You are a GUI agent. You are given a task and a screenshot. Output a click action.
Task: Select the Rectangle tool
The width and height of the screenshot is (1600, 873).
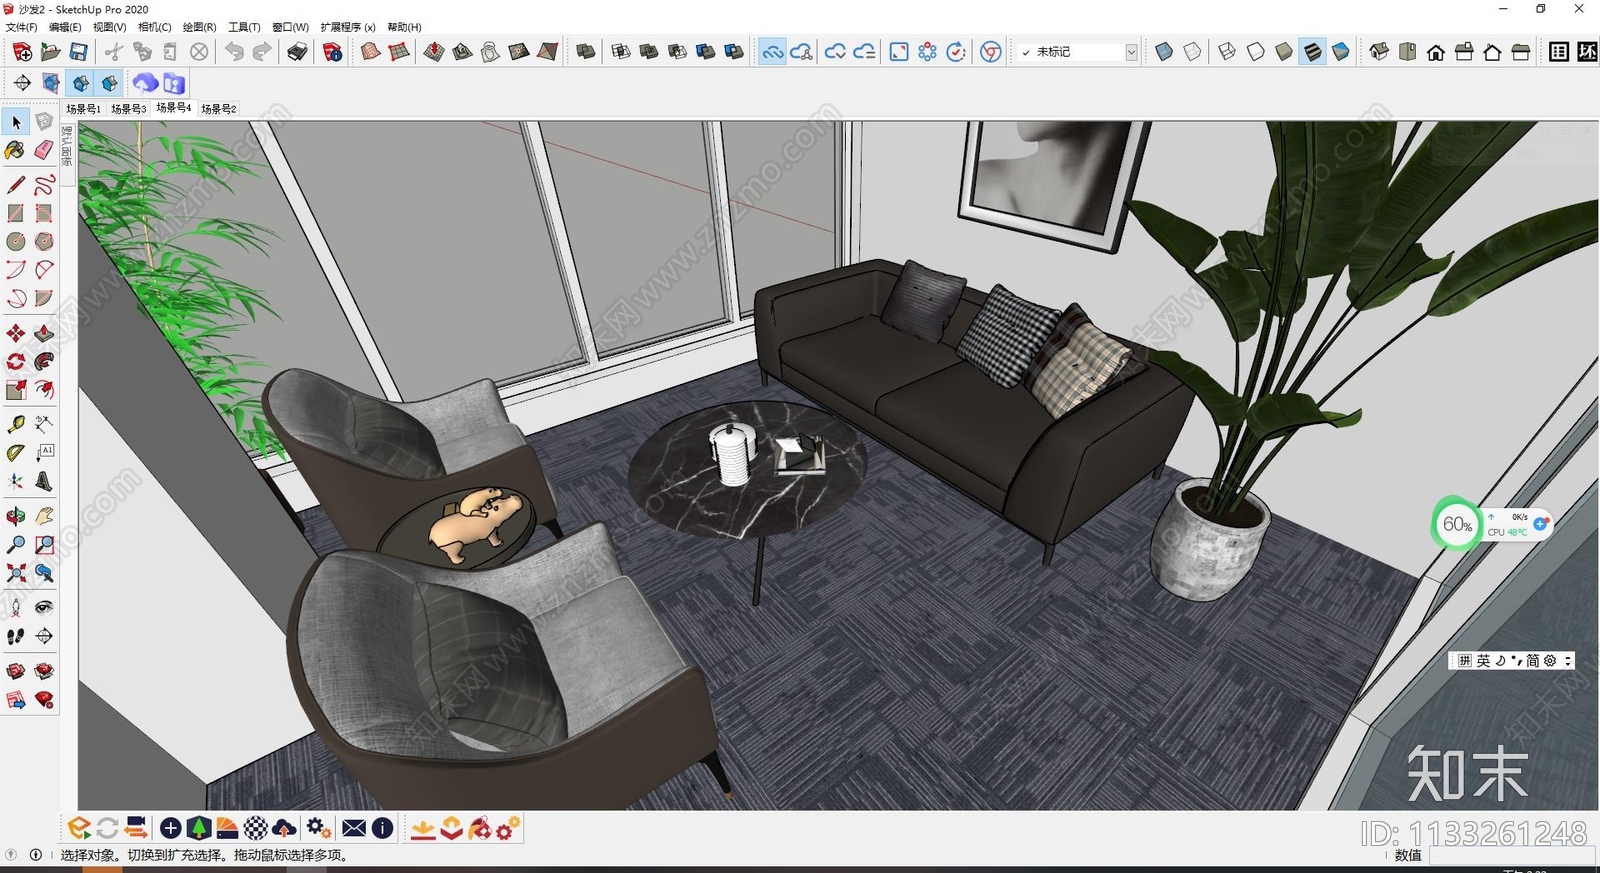click(x=16, y=213)
